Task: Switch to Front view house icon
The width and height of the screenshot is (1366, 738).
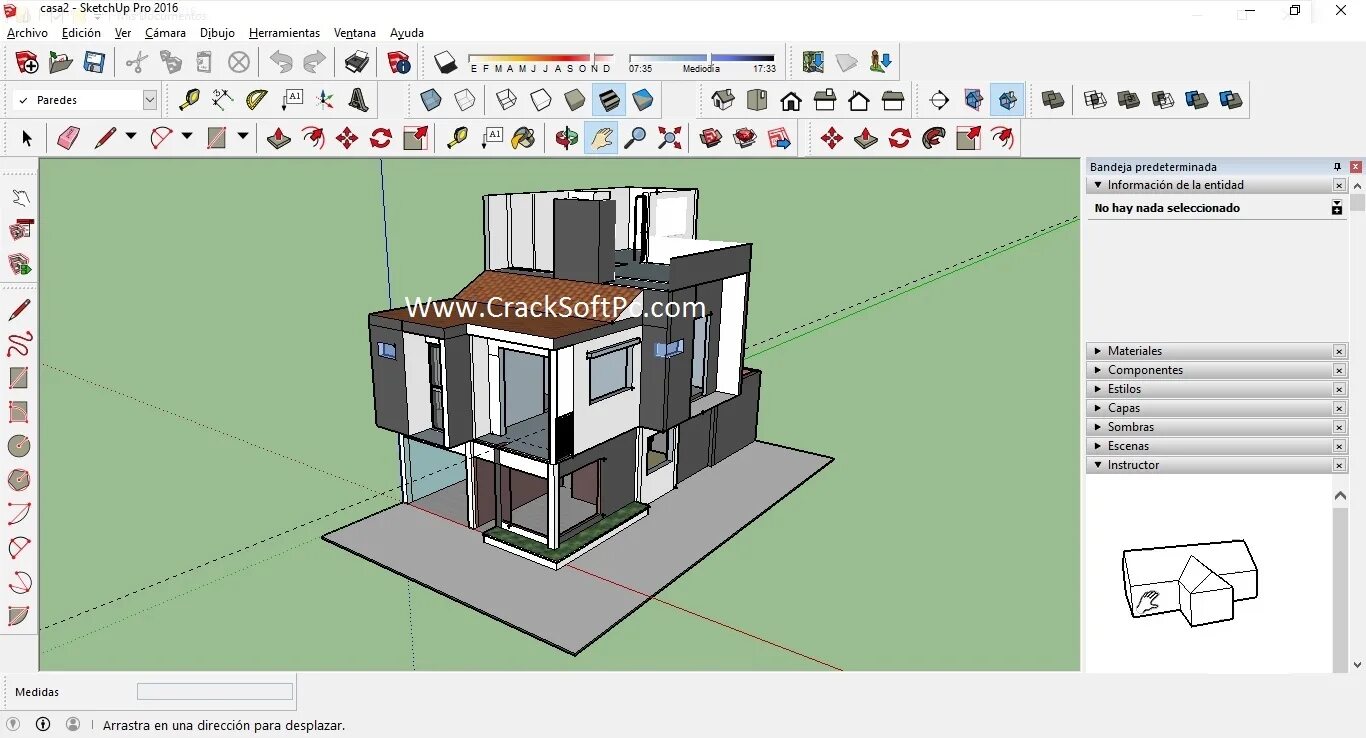Action: click(x=791, y=100)
